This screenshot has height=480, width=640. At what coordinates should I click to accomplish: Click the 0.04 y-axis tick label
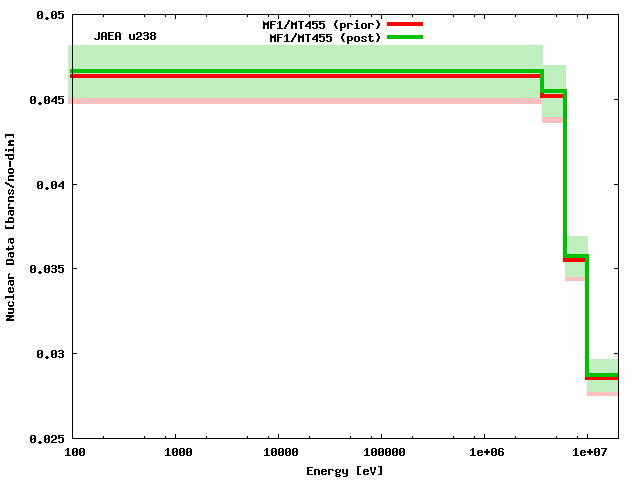(x=51, y=185)
